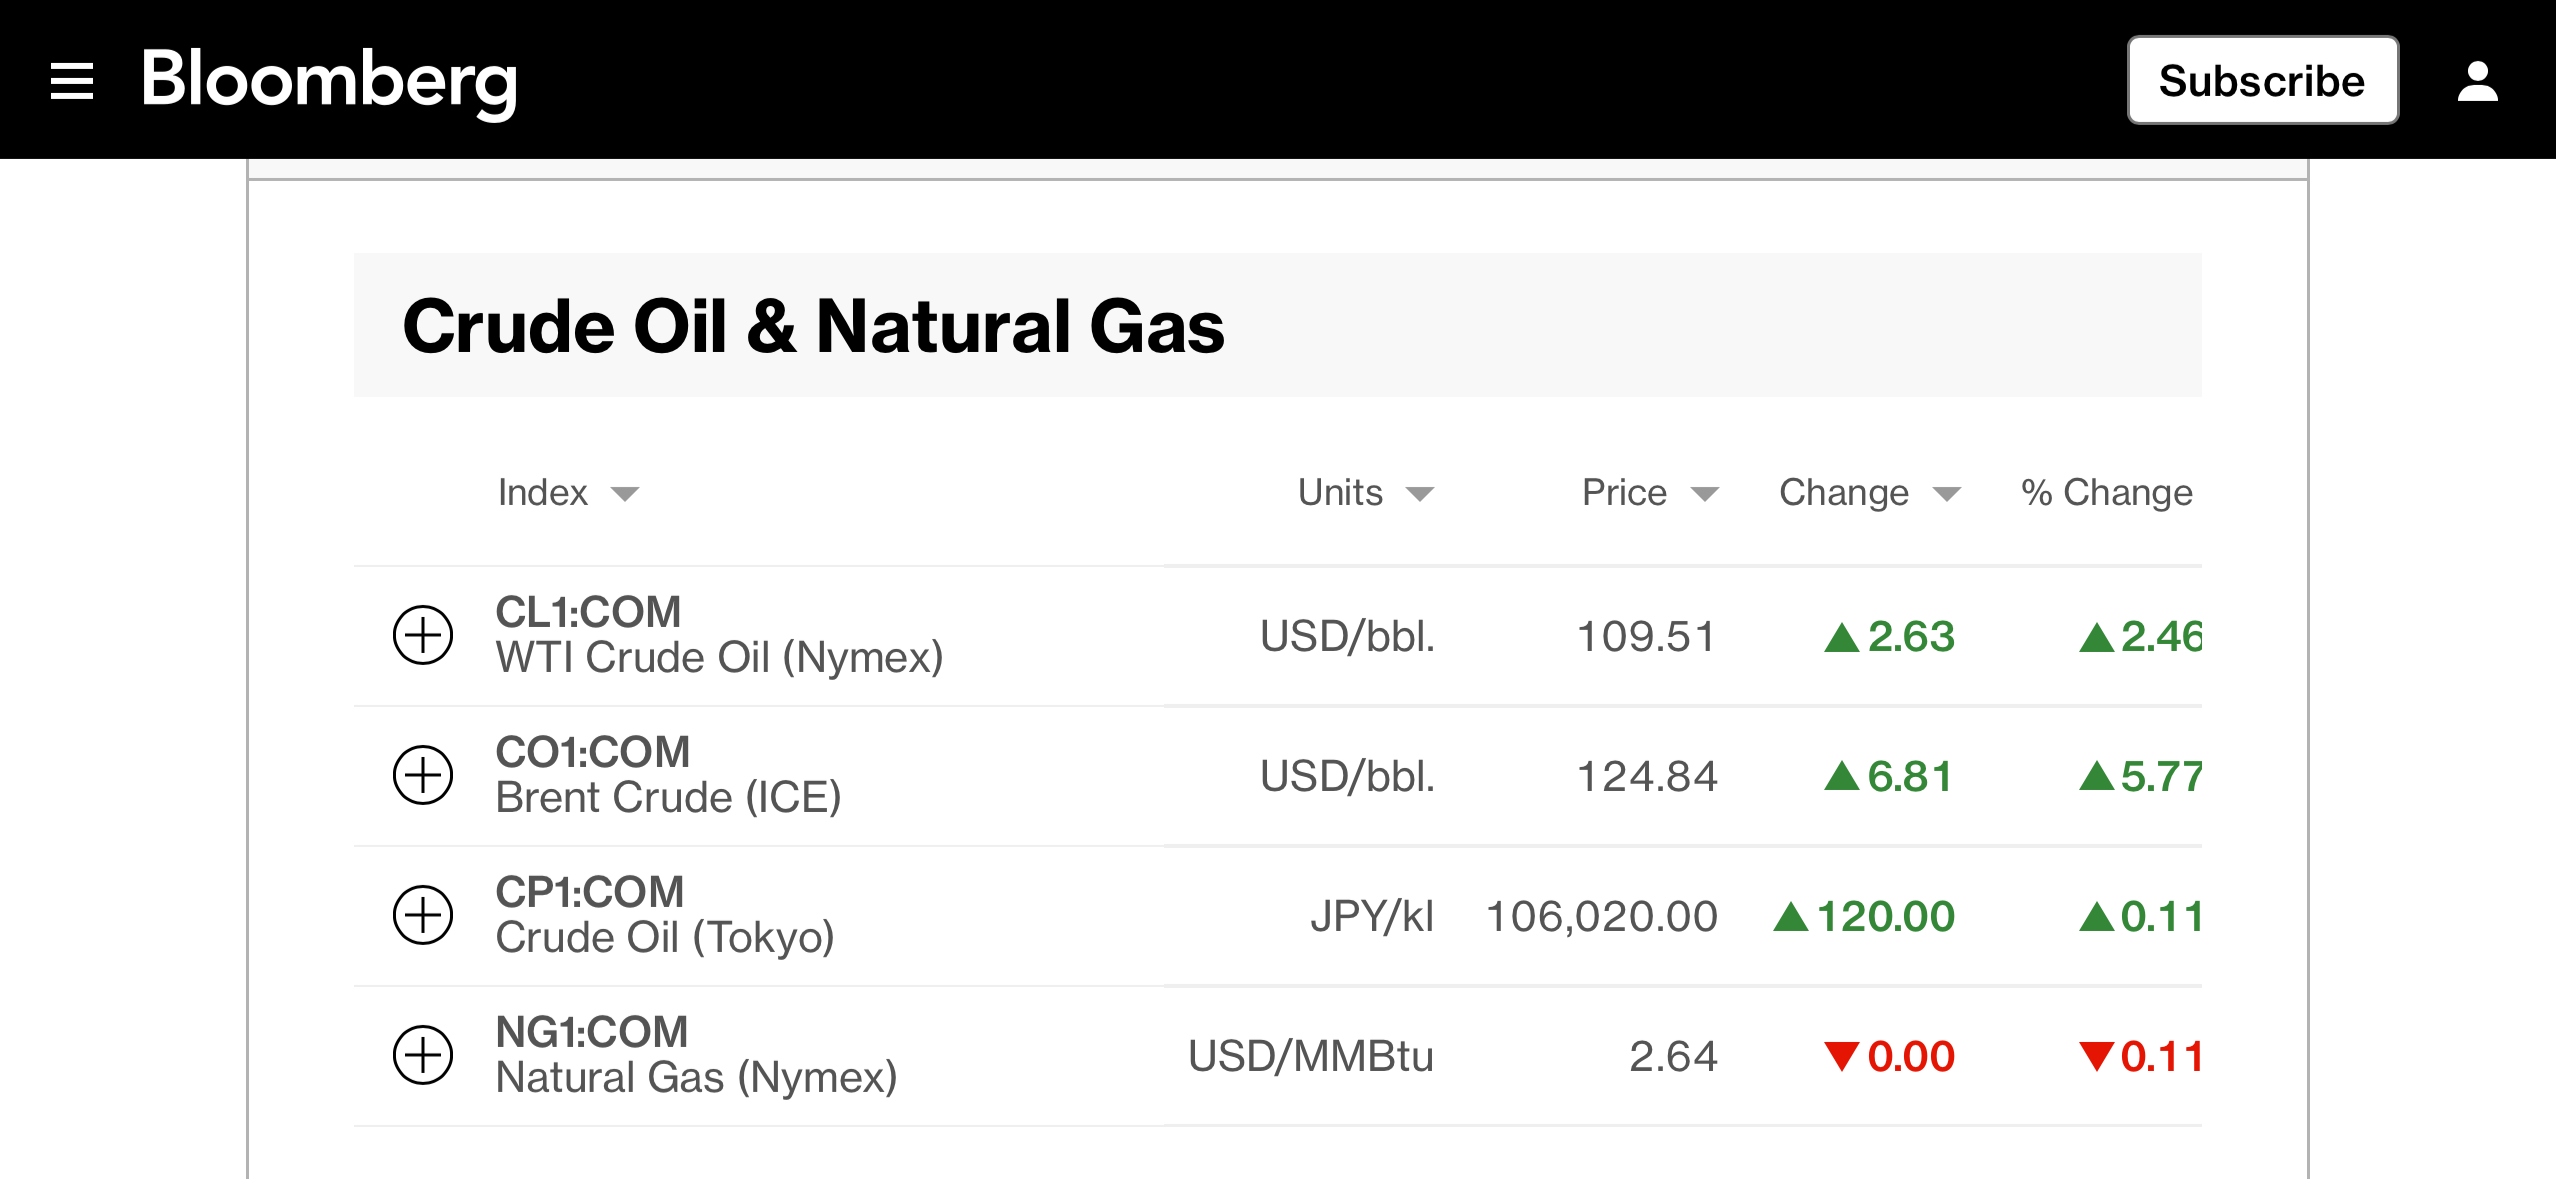The height and width of the screenshot is (1179, 2556).
Task: Select the % Change column header
Action: coord(2106,493)
